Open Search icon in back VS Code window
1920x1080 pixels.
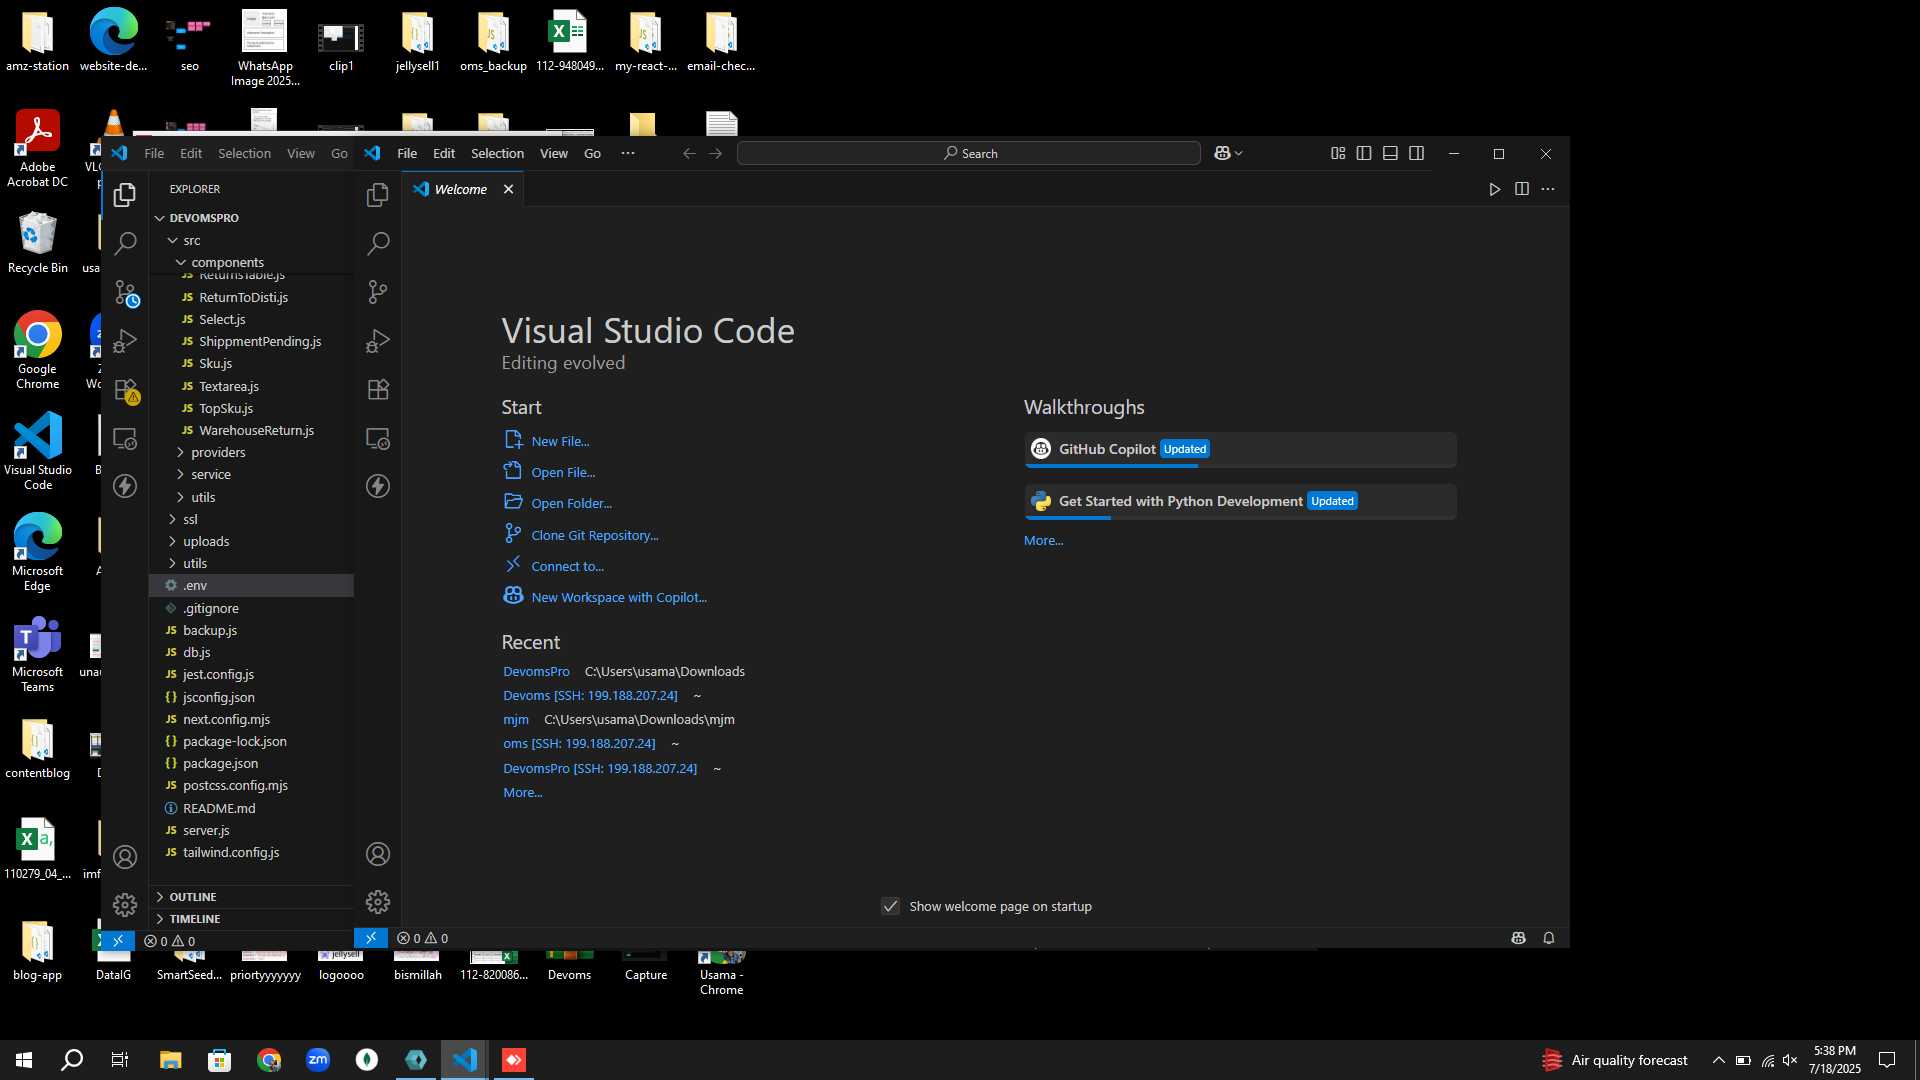coord(124,243)
